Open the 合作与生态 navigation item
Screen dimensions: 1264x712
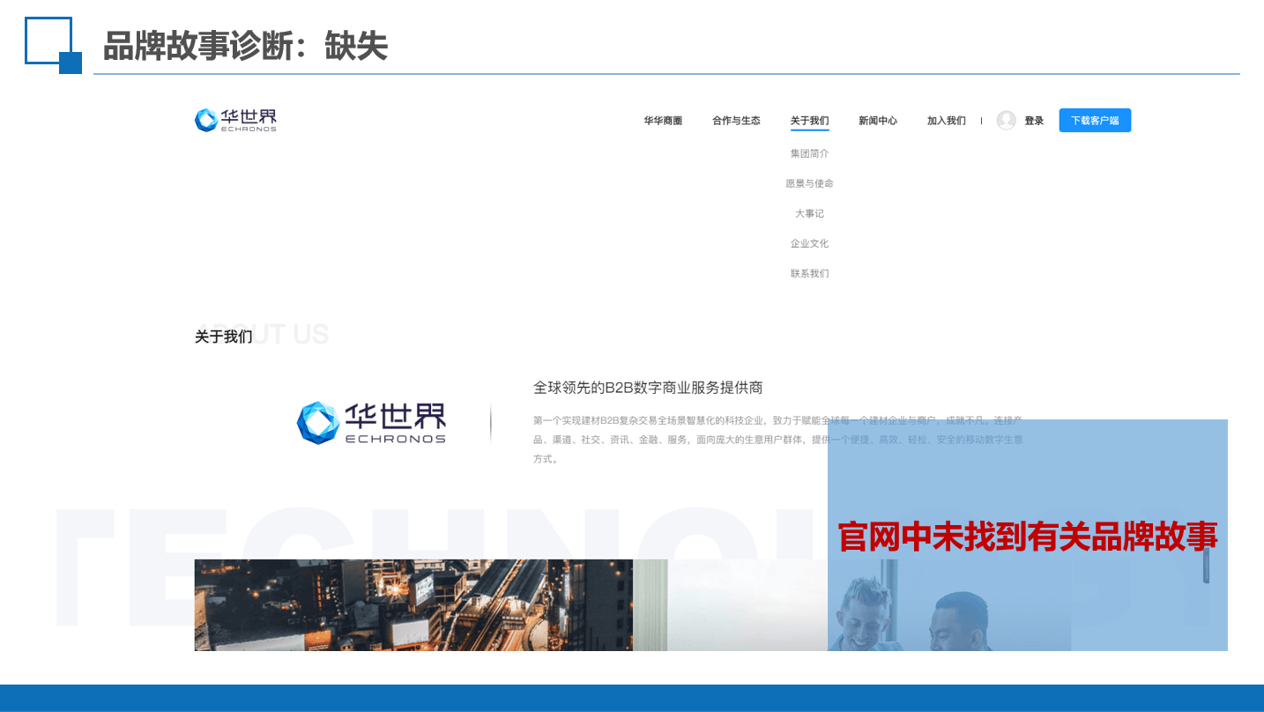[x=736, y=121]
